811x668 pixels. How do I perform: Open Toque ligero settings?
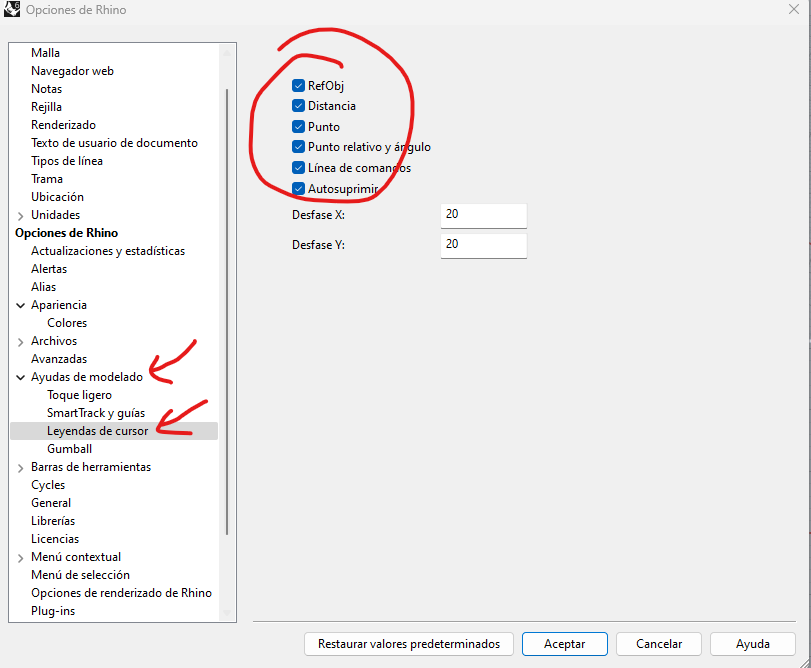click(x=79, y=395)
